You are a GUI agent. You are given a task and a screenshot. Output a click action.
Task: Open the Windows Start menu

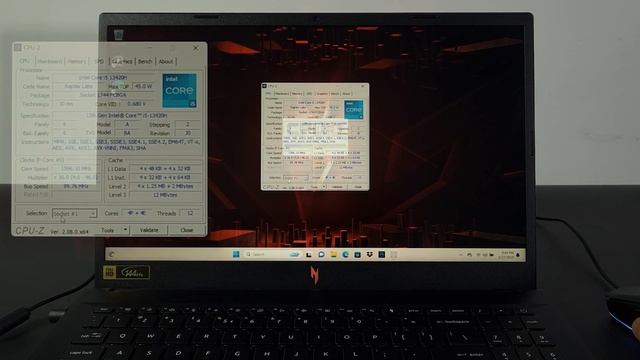tap(236, 254)
